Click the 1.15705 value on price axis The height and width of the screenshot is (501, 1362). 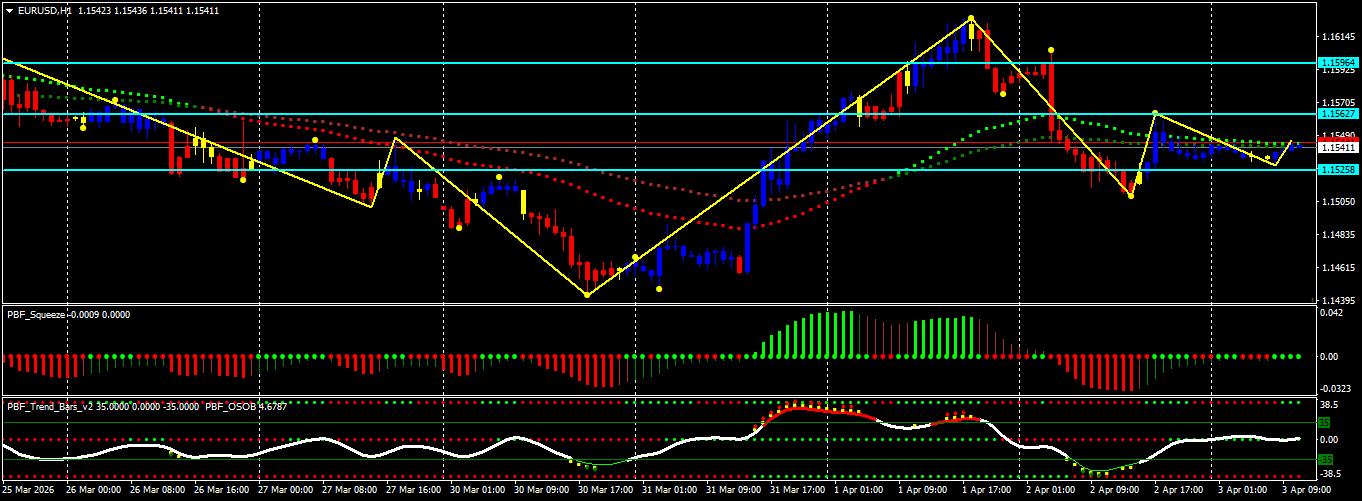tap(1339, 103)
